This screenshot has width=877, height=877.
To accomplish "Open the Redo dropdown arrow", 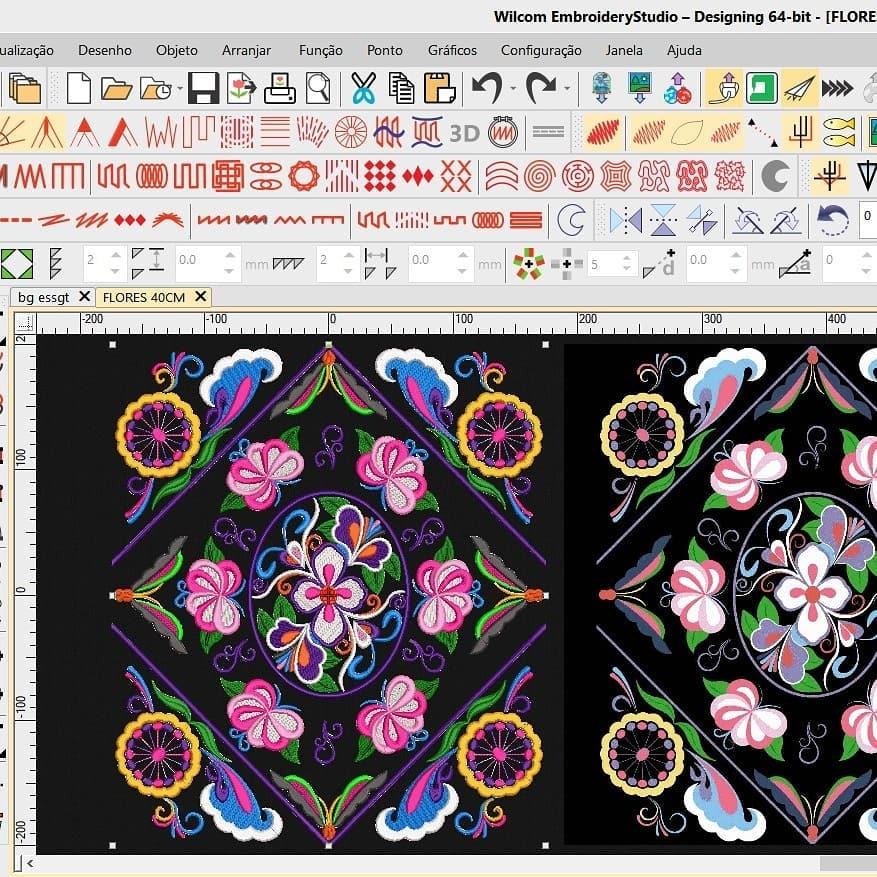I will tap(567, 90).
